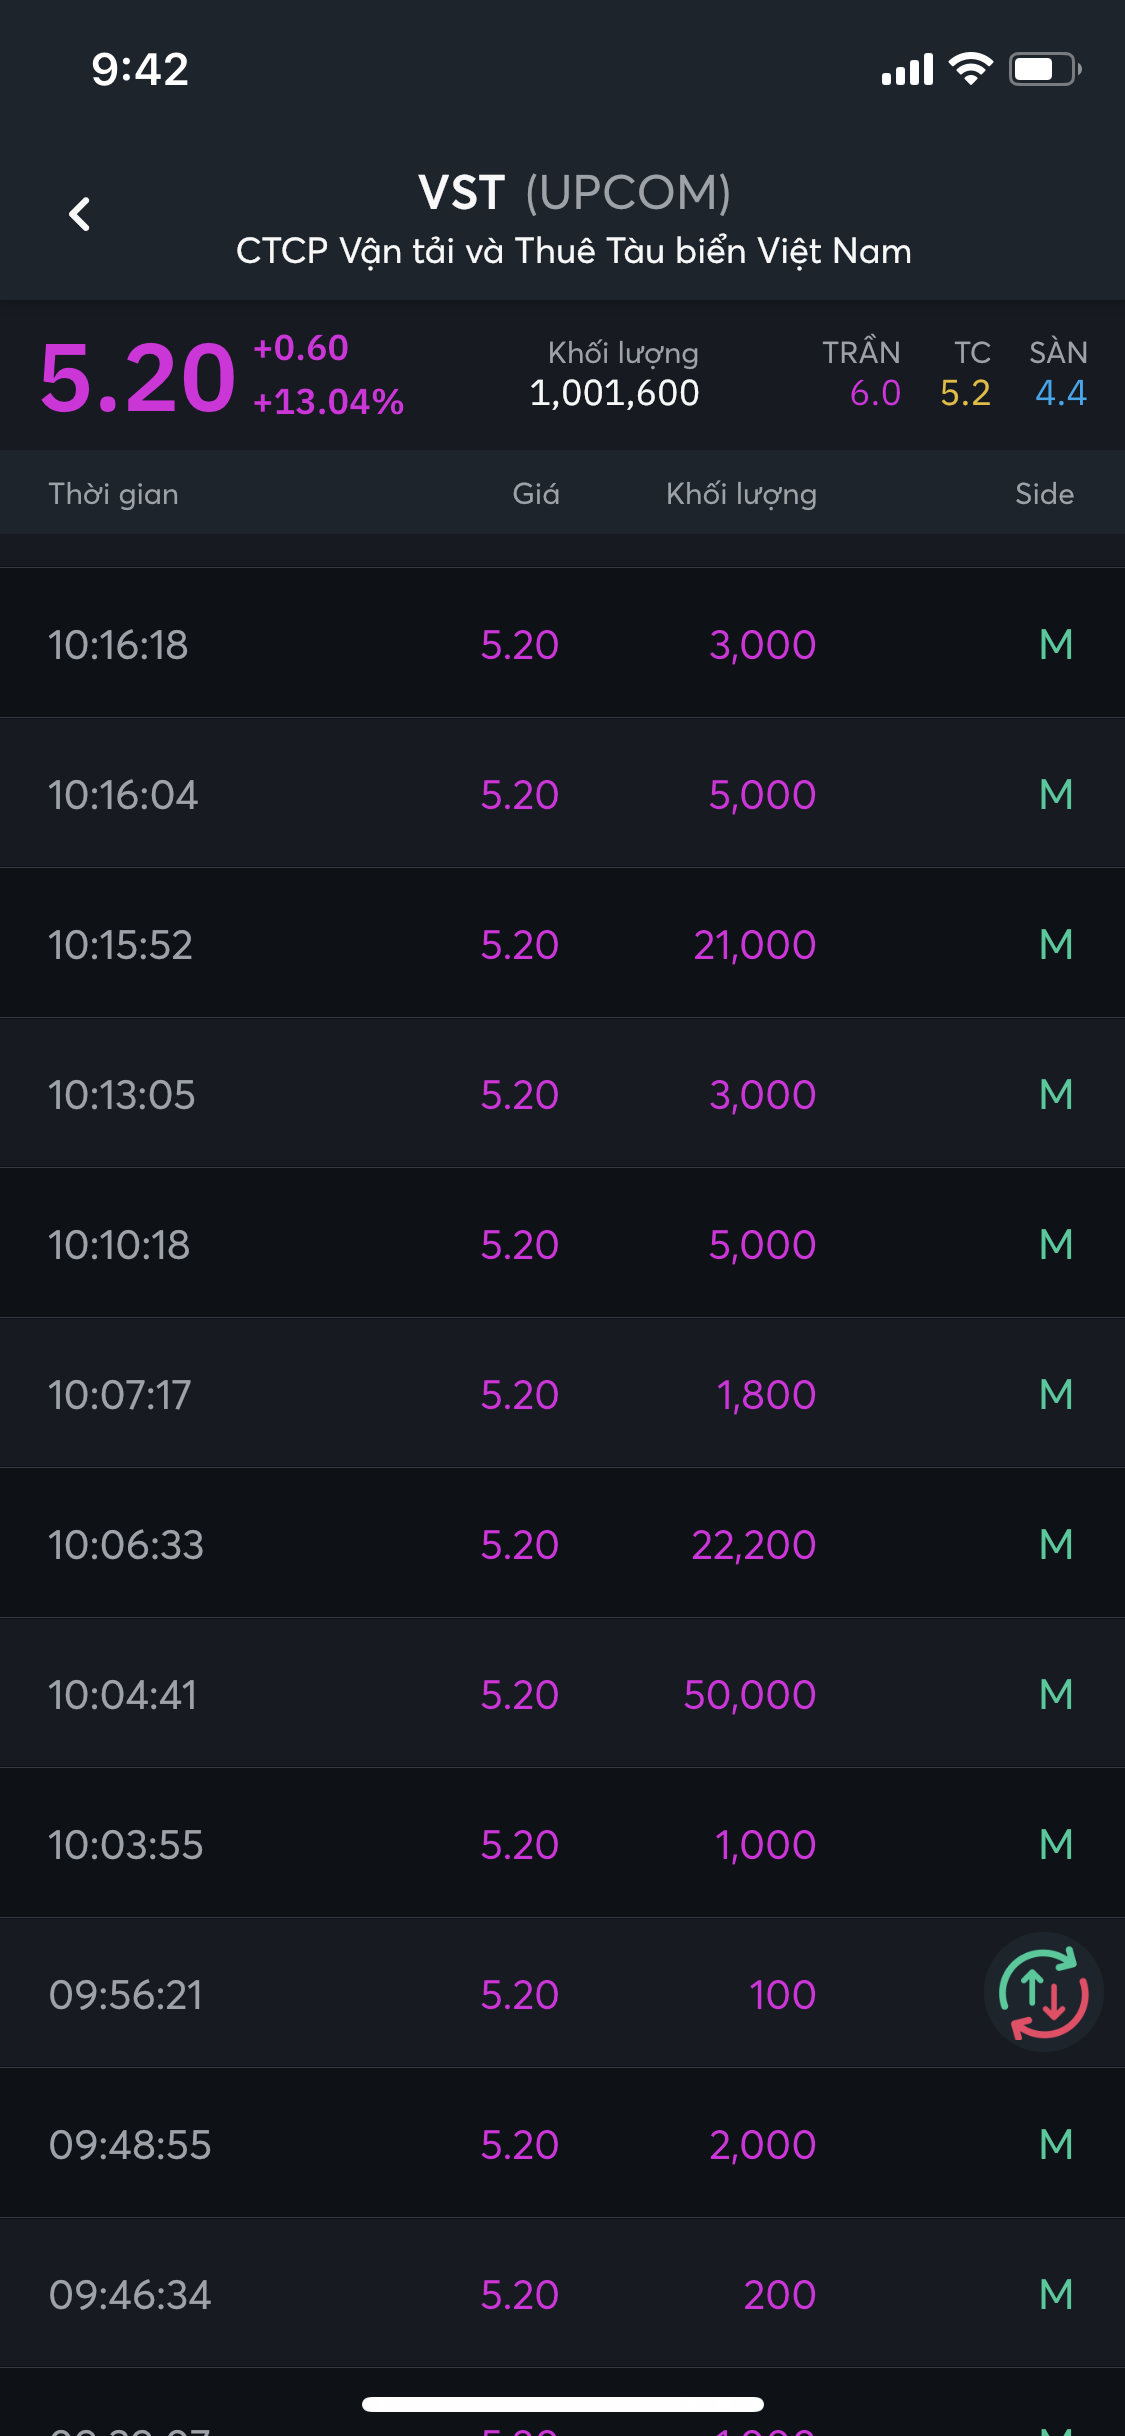1125x2436 pixels.
Task: Tap the M side marker at 10:04:41
Action: click(1056, 1695)
